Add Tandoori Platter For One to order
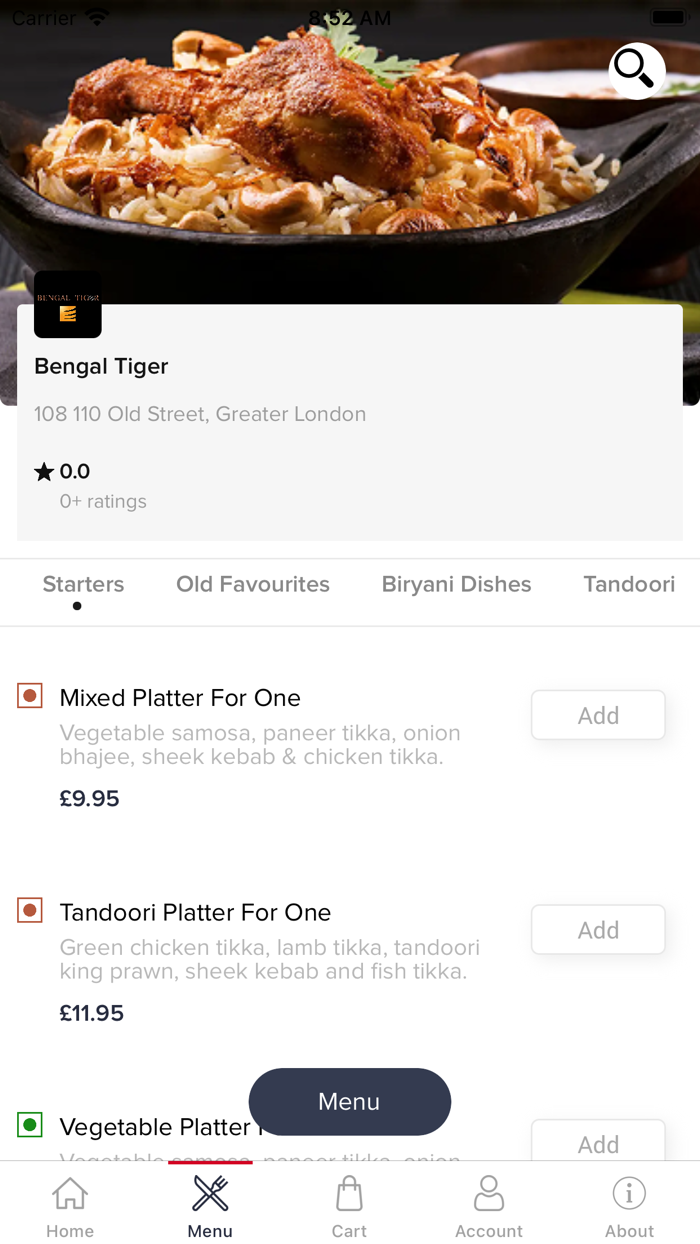Screen dimensions: 700x1244 point(597,929)
